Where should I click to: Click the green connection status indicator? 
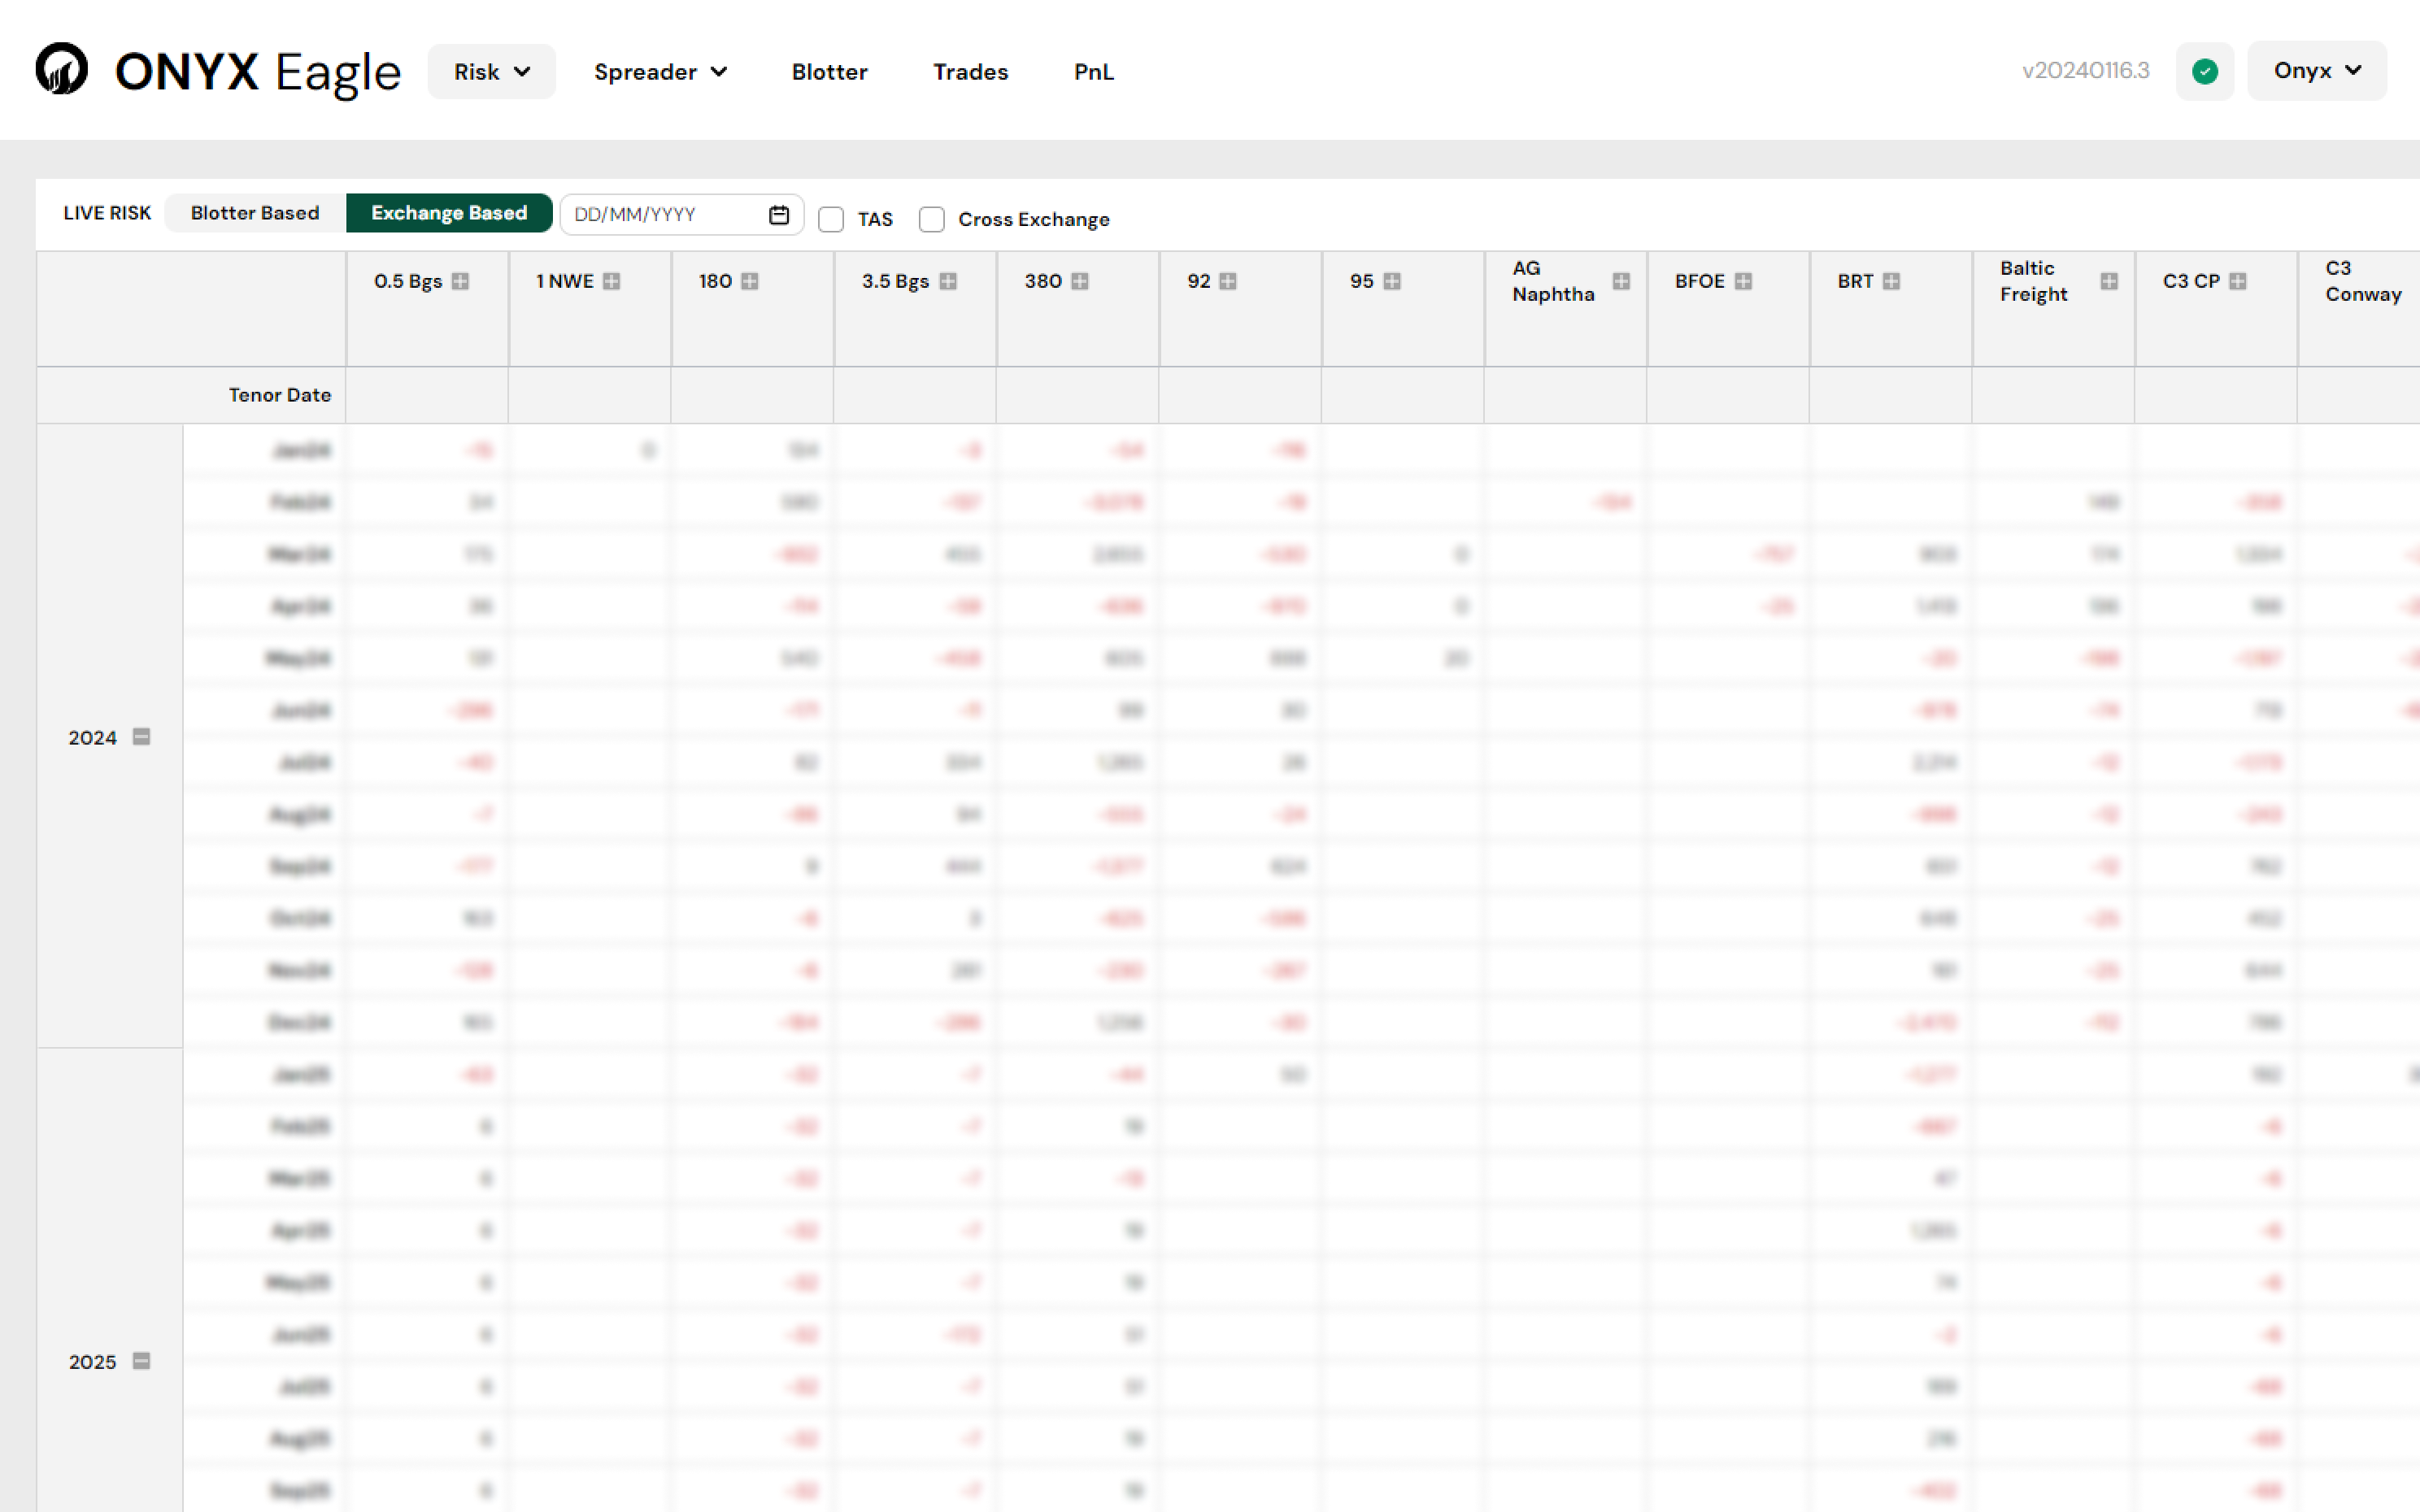[2204, 71]
